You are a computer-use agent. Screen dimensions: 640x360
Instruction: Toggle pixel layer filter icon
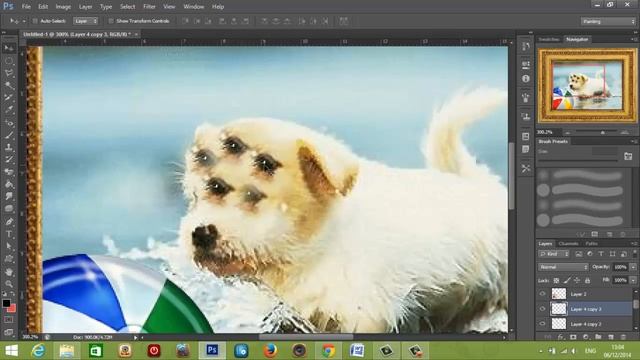pos(579,254)
